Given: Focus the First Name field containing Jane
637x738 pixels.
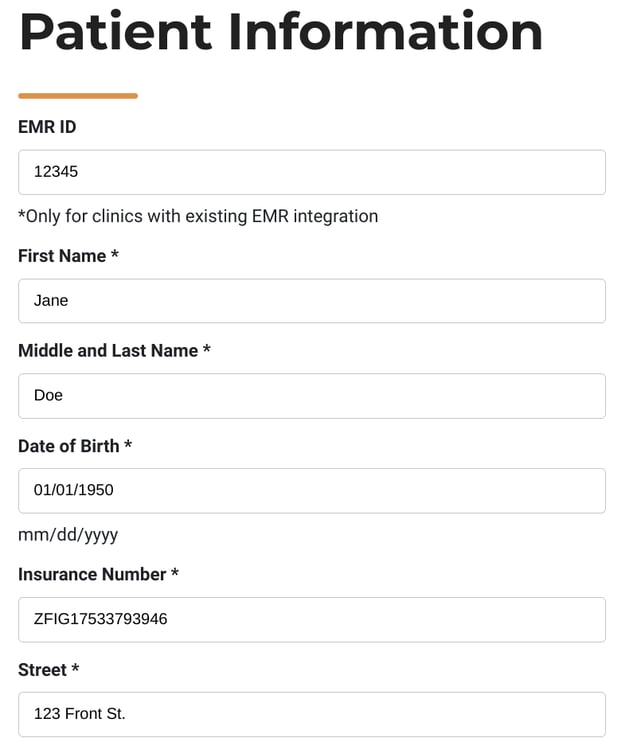Looking at the screenshot, I should [312, 301].
